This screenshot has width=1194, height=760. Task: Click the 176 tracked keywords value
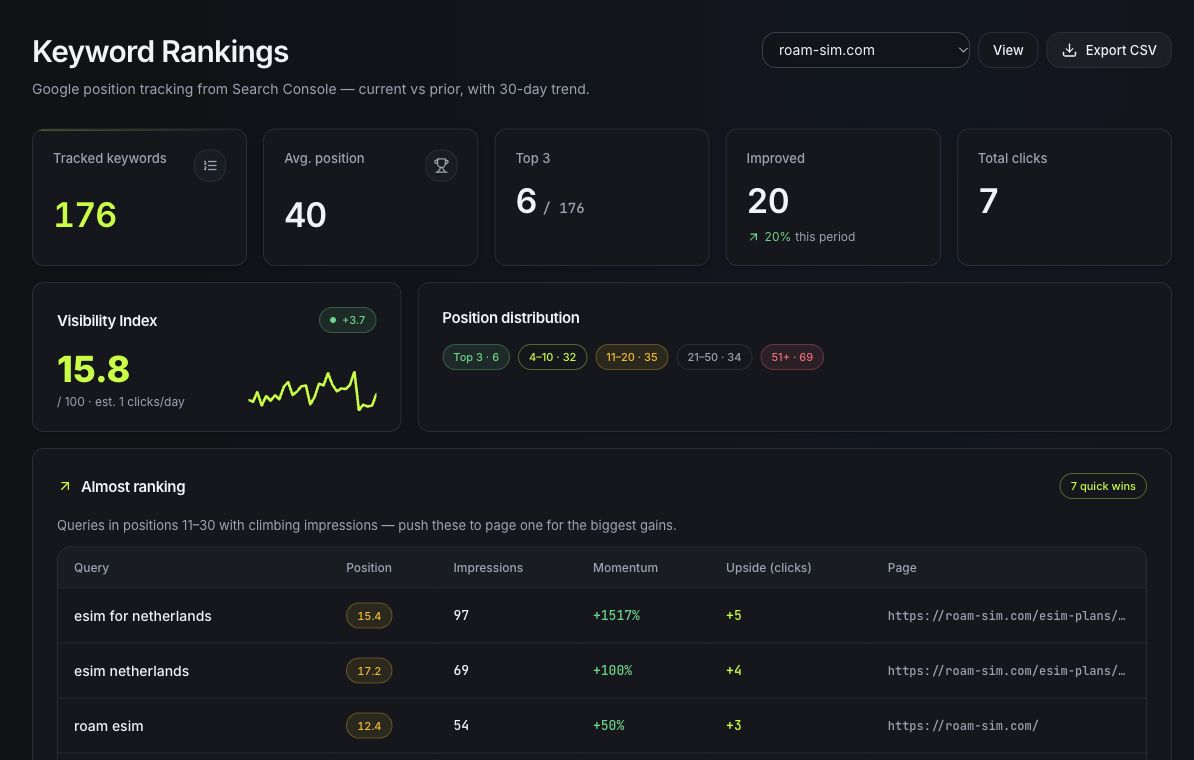click(x=85, y=215)
